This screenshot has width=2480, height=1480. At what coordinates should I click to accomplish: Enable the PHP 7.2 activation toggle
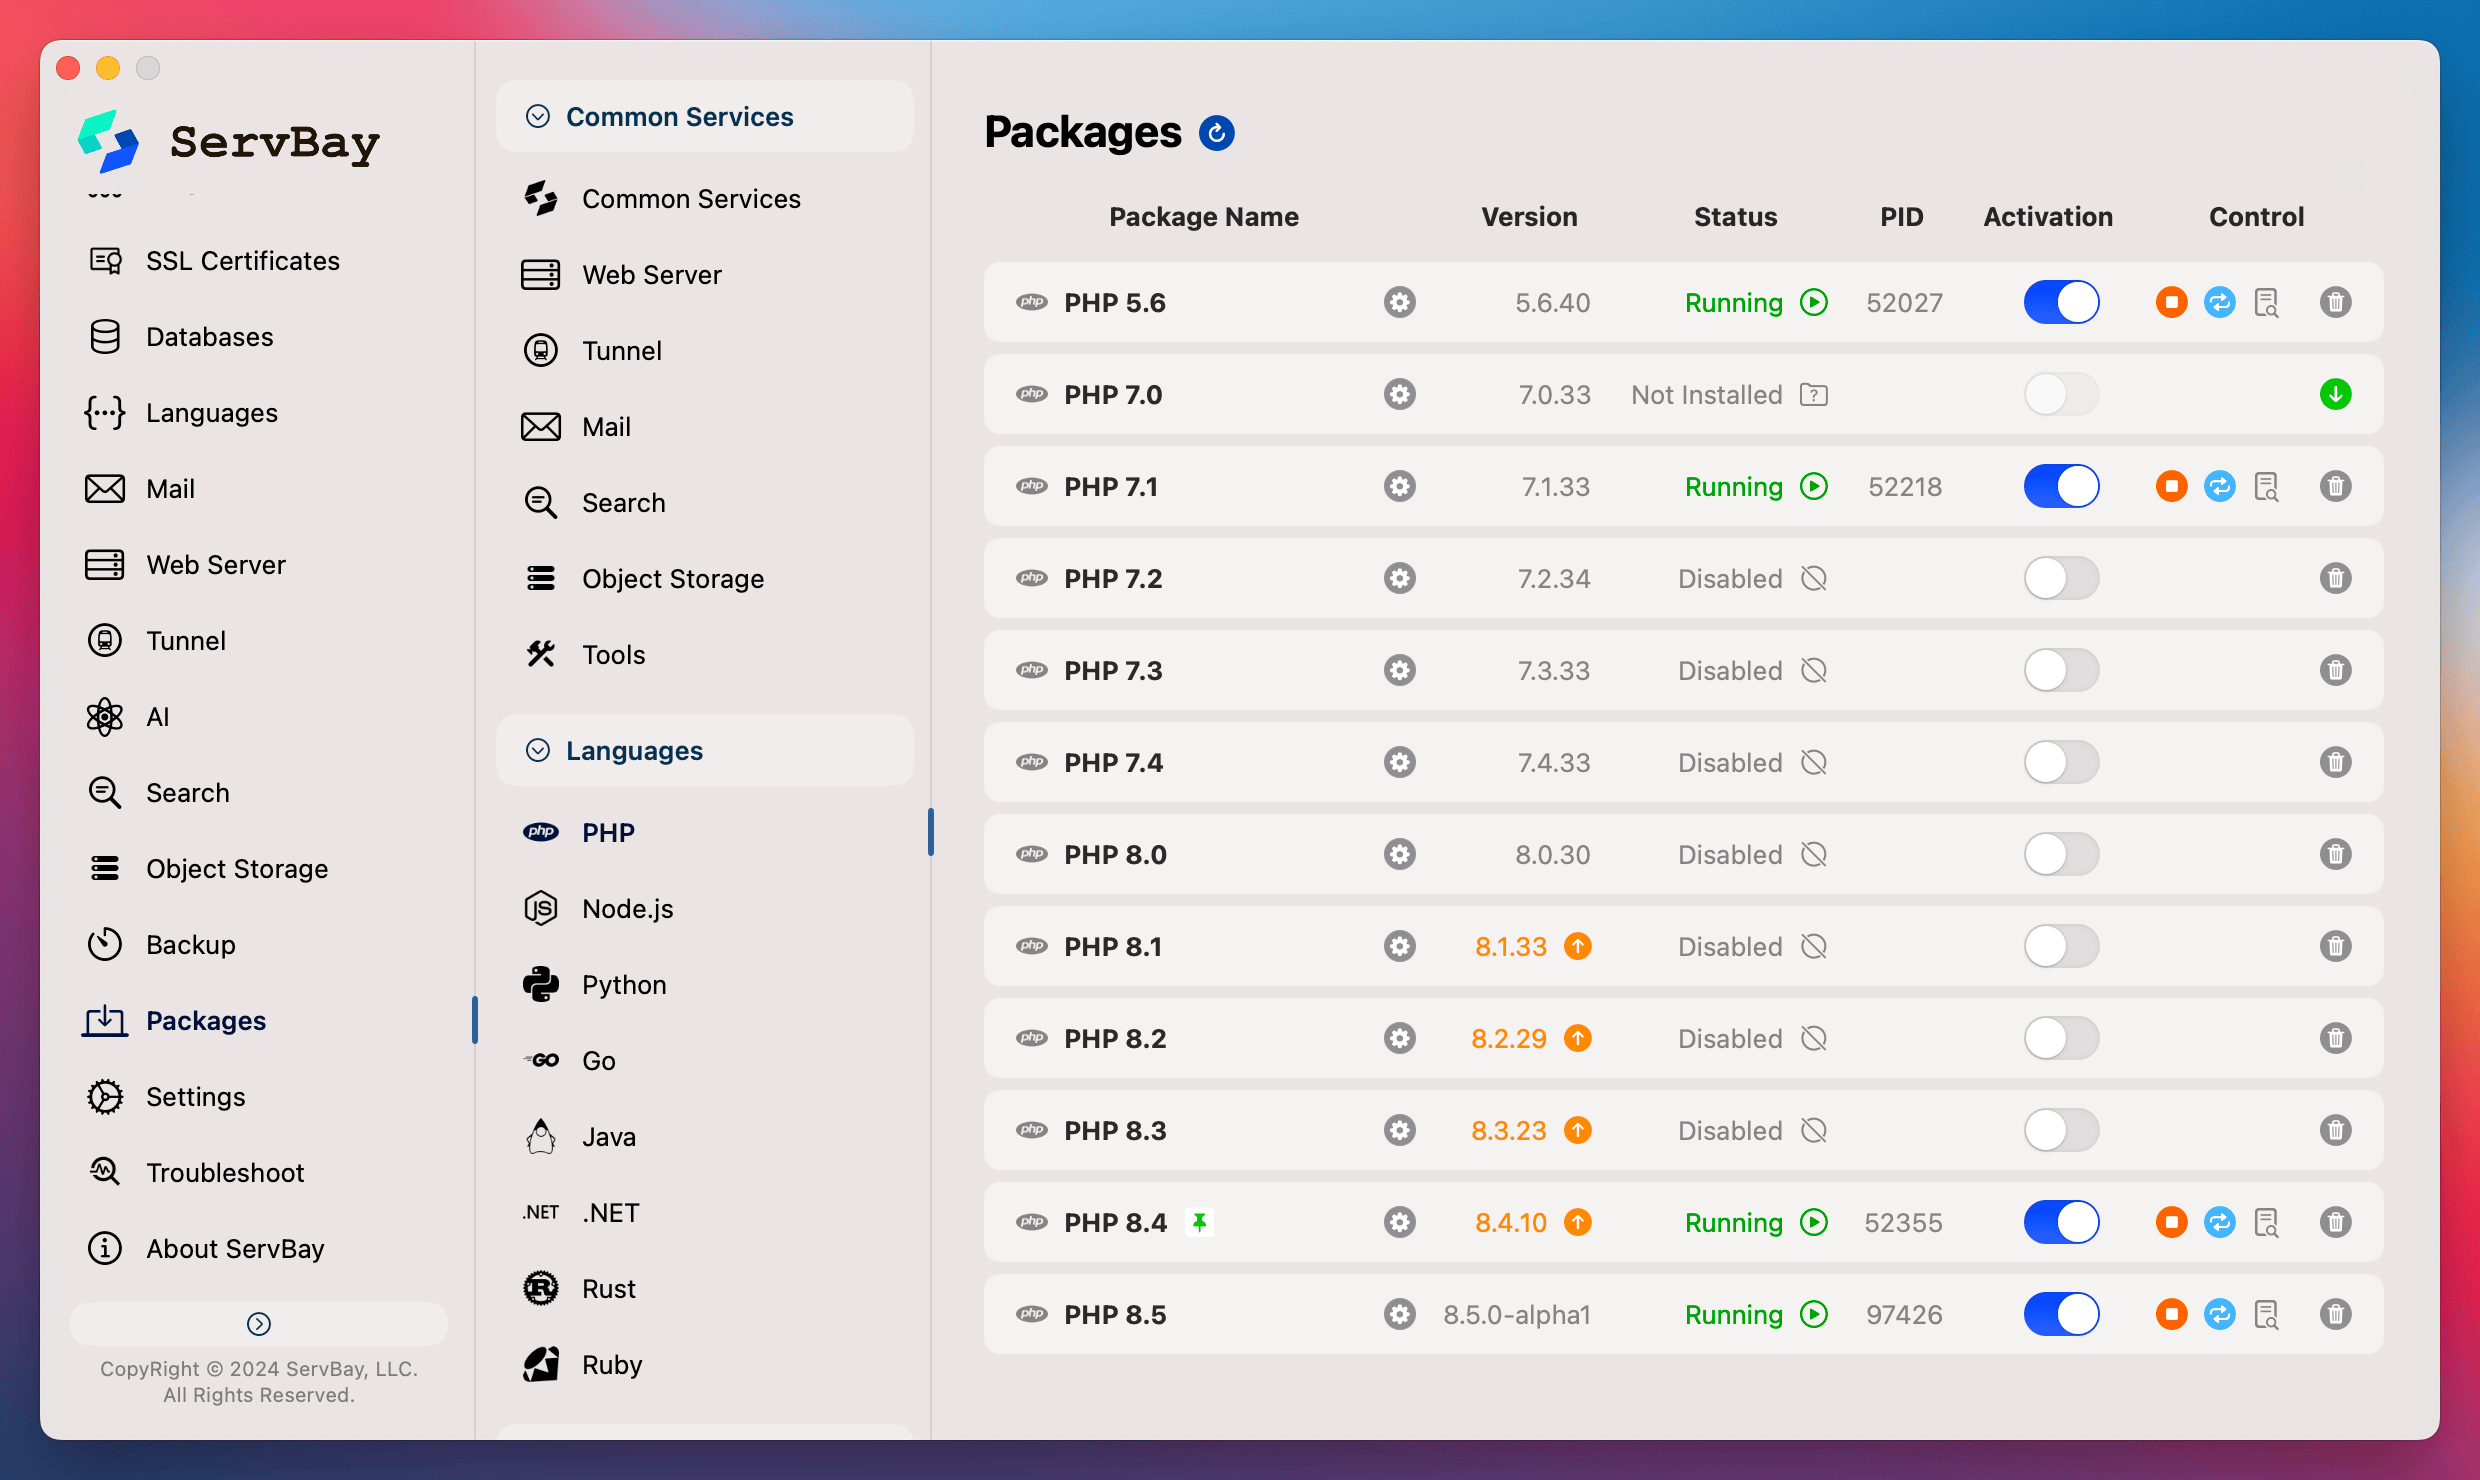2061,578
